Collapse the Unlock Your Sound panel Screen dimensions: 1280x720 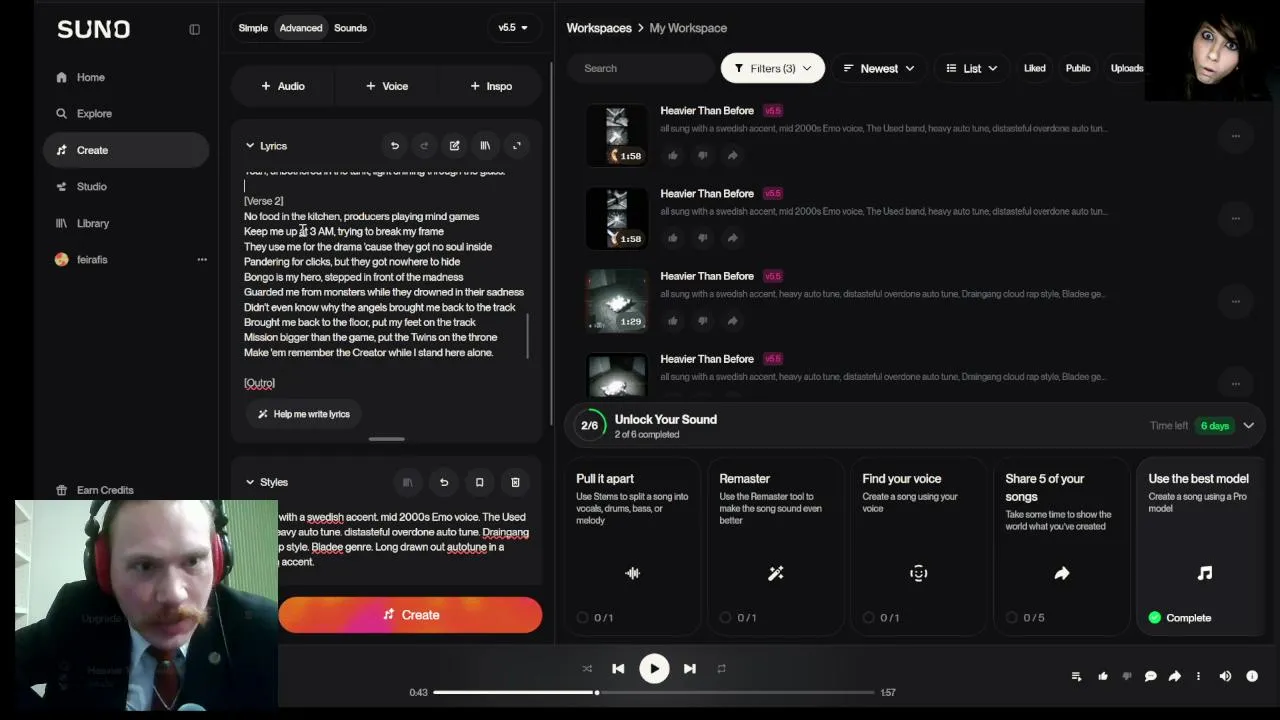pos(1249,426)
